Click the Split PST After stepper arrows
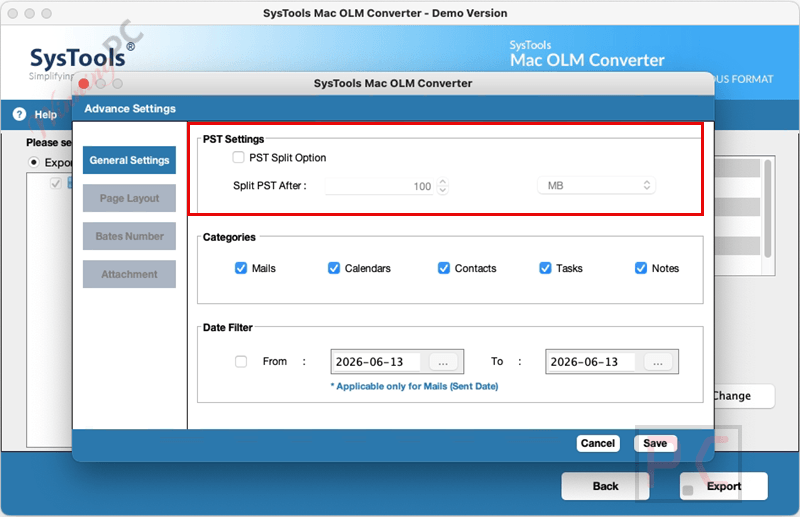 pos(442,186)
